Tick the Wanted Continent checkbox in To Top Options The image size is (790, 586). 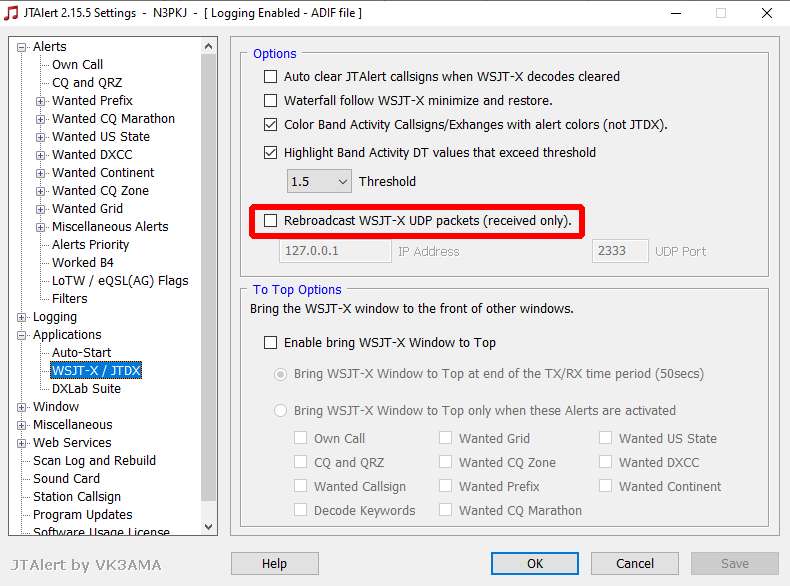pos(606,486)
